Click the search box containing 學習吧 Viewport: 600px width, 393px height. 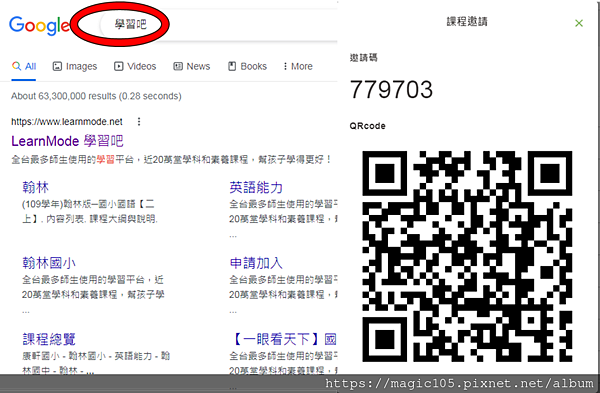[218, 25]
